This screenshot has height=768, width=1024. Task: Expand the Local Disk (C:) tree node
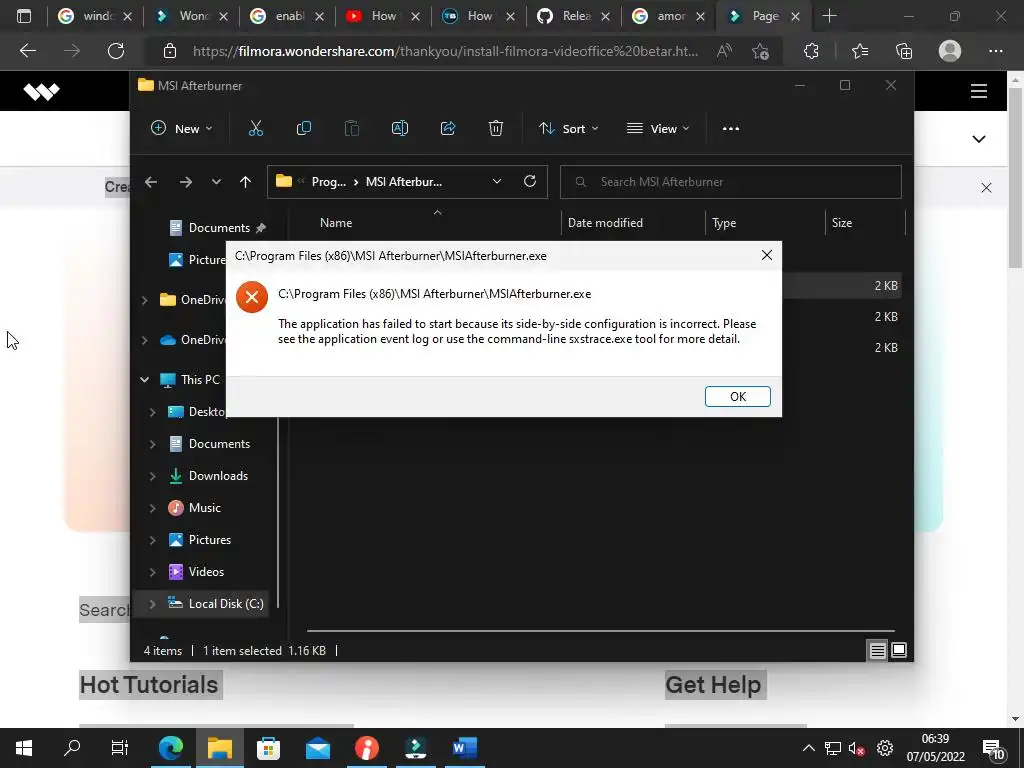click(x=152, y=604)
